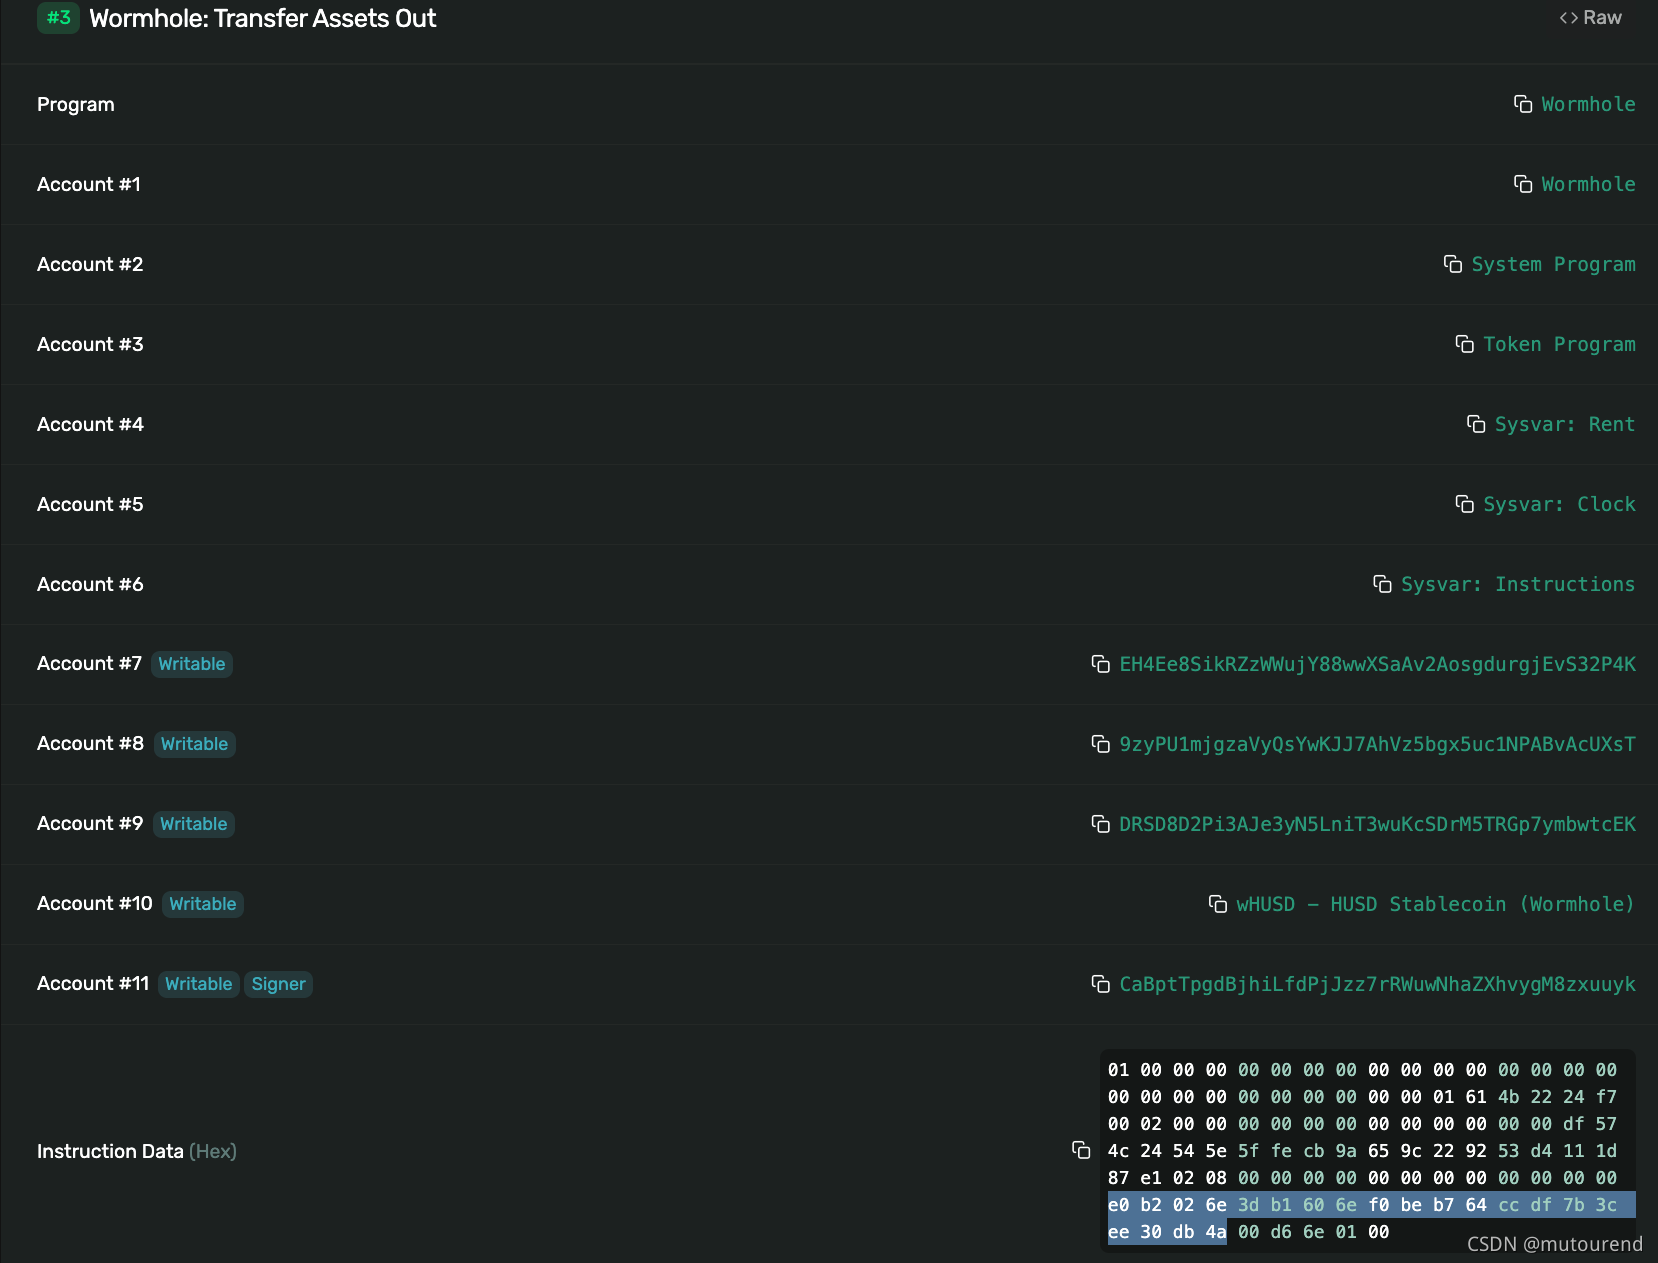The width and height of the screenshot is (1658, 1263).
Task: Copy the Account #1 Wormhole address
Action: [x=1523, y=184]
